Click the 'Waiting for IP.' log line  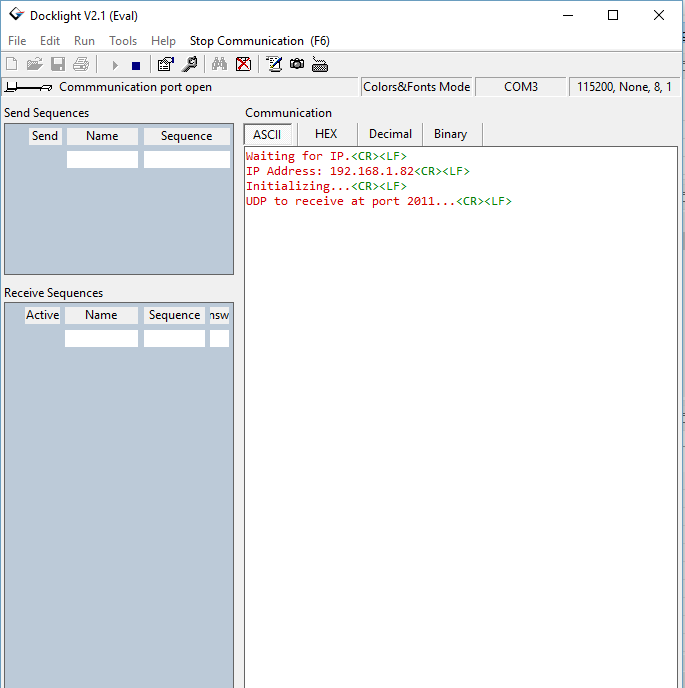[x=326, y=156]
